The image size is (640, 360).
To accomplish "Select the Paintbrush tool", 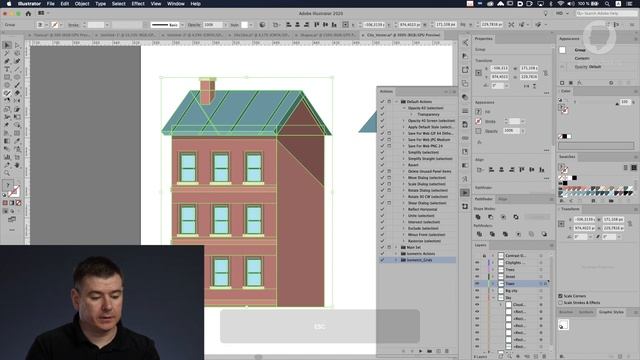I will 17,85.
